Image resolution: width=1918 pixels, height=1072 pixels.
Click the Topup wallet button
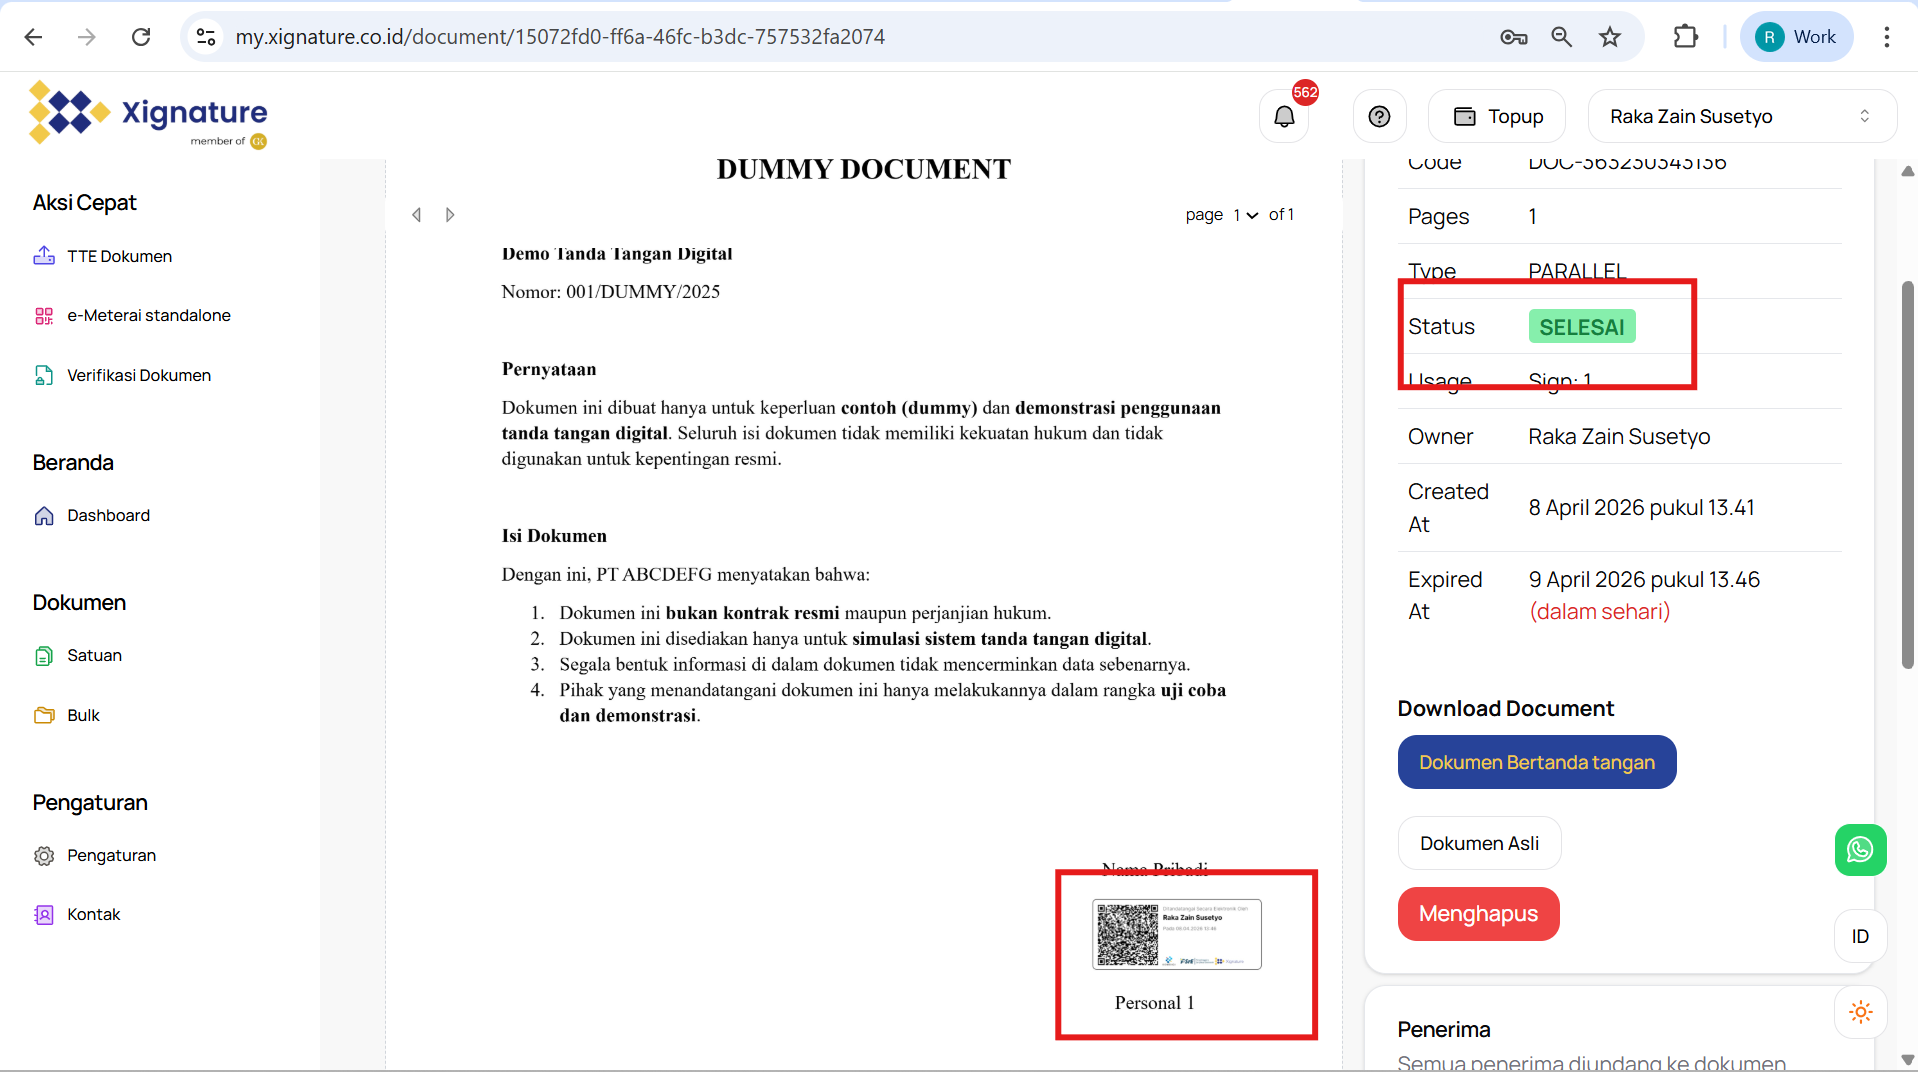(1497, 117)
